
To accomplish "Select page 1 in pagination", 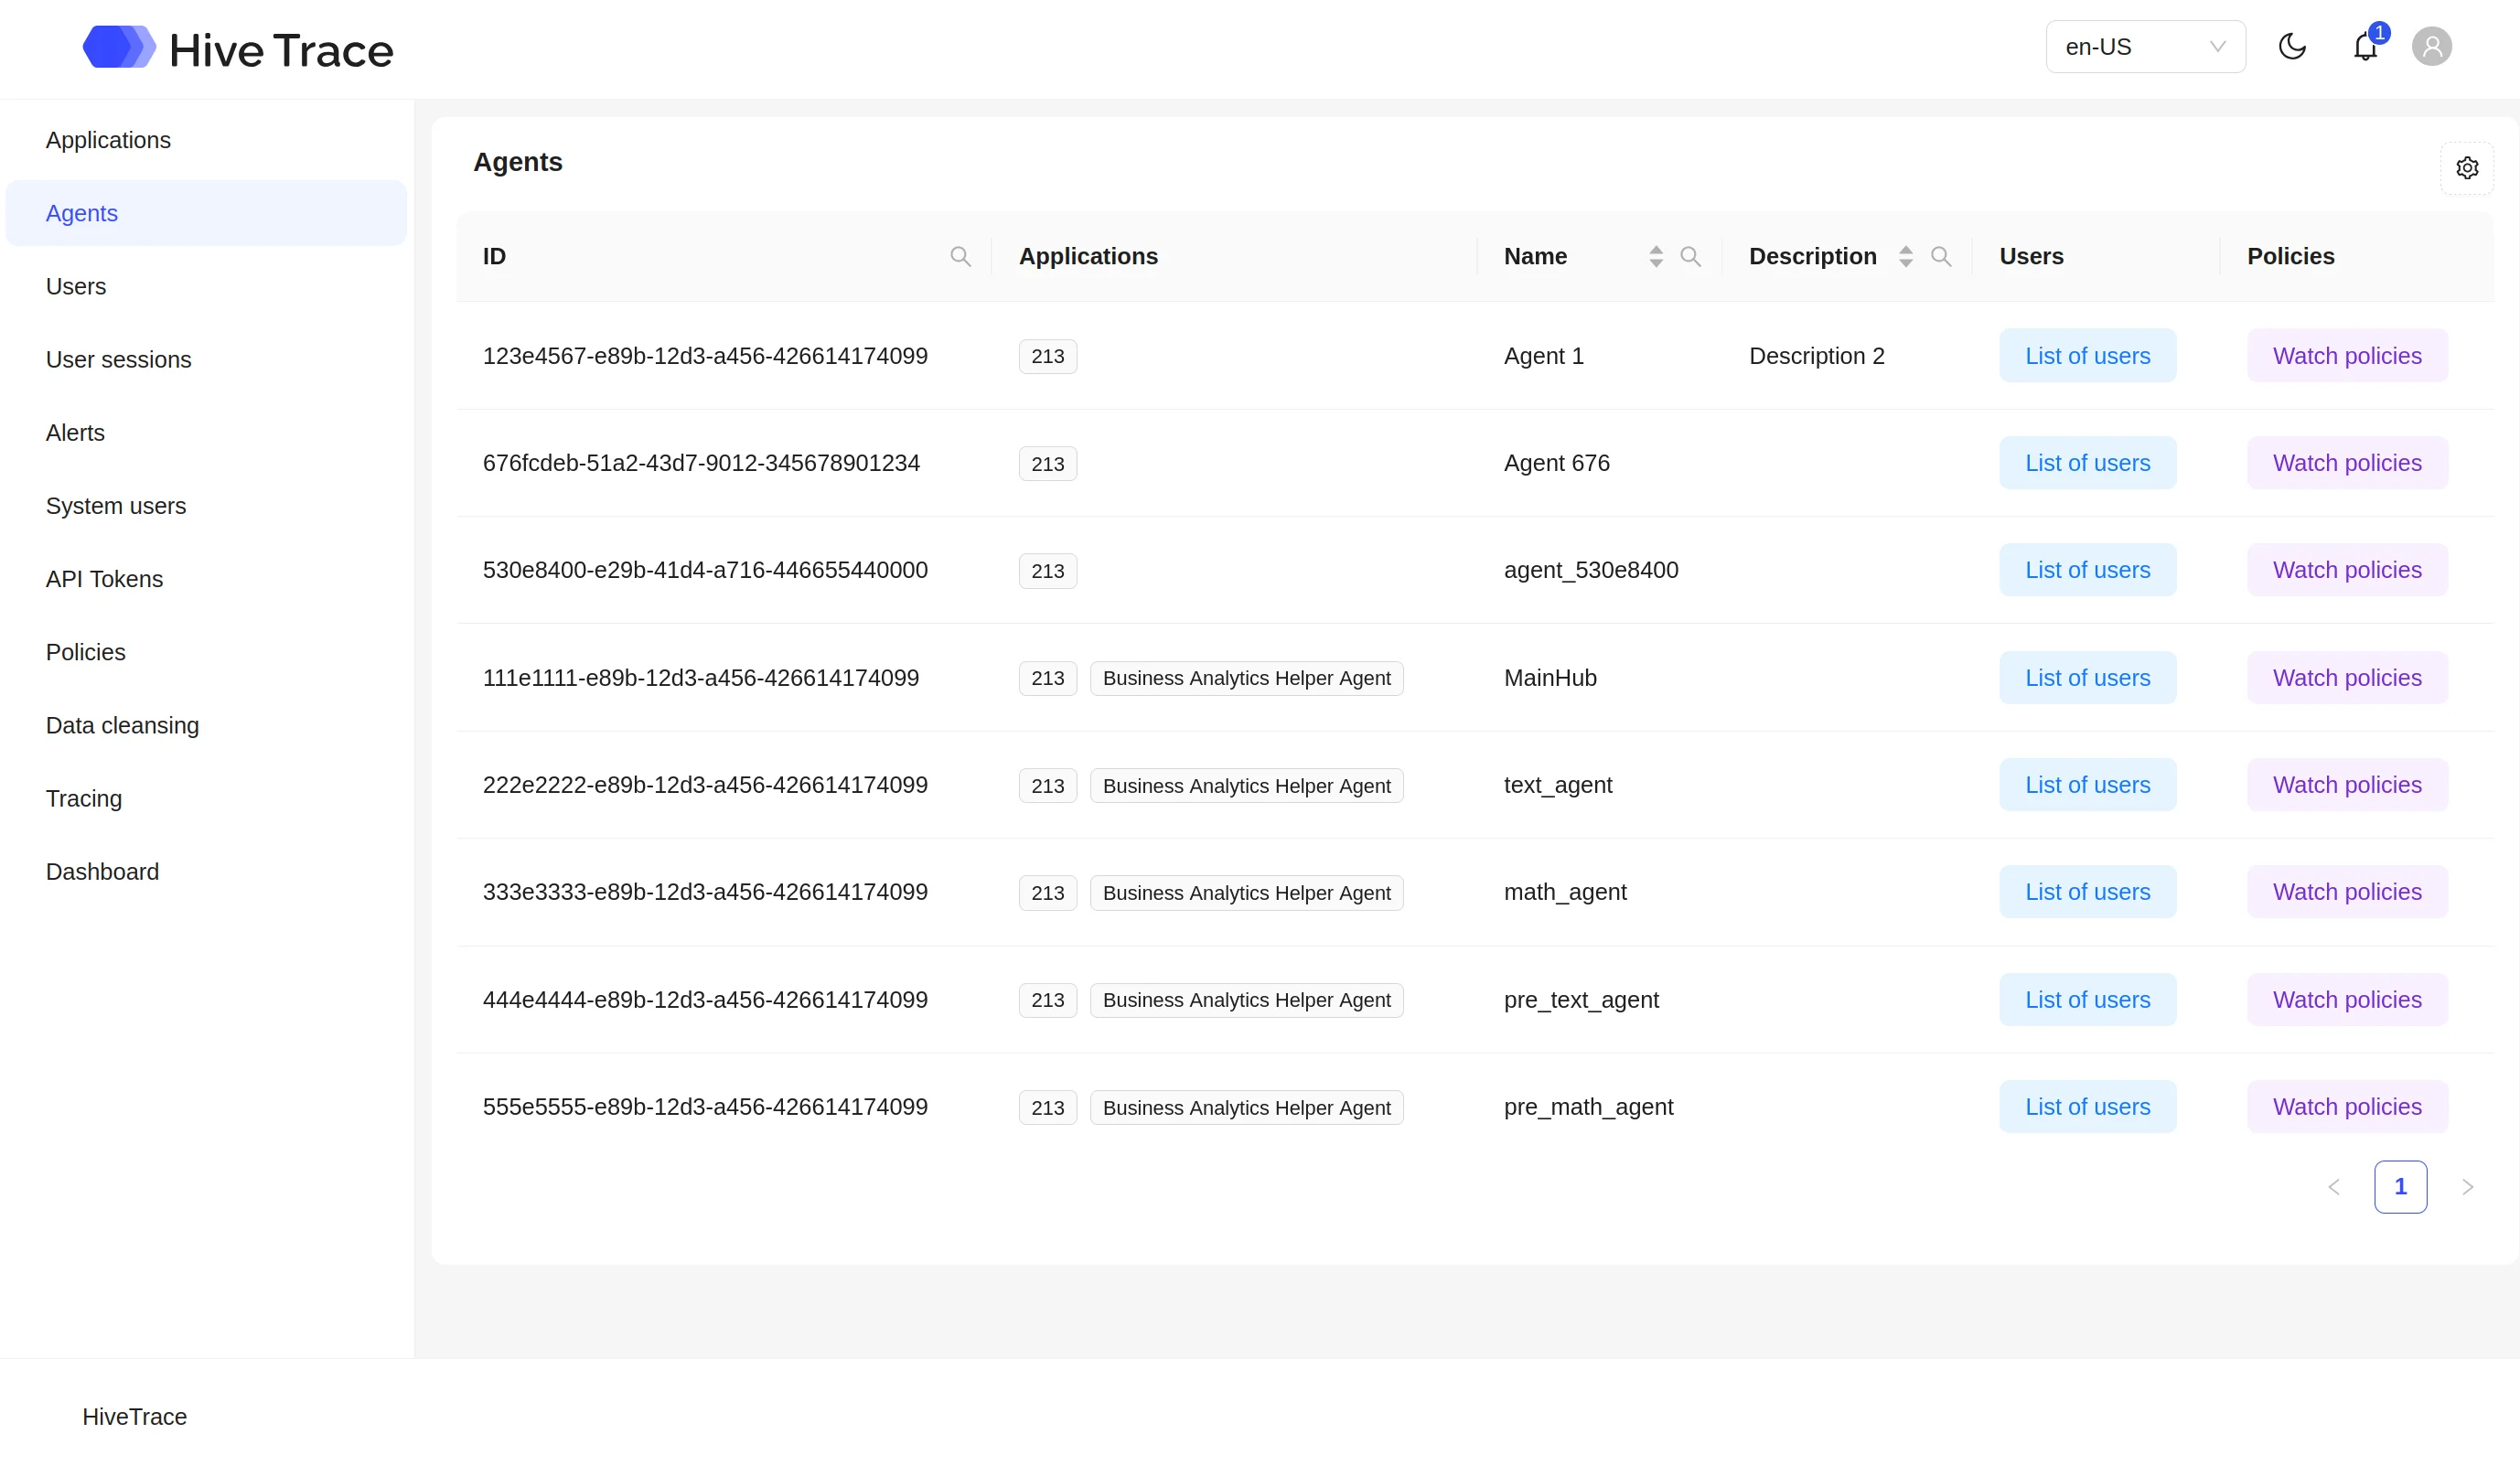I will 2400,1187.
